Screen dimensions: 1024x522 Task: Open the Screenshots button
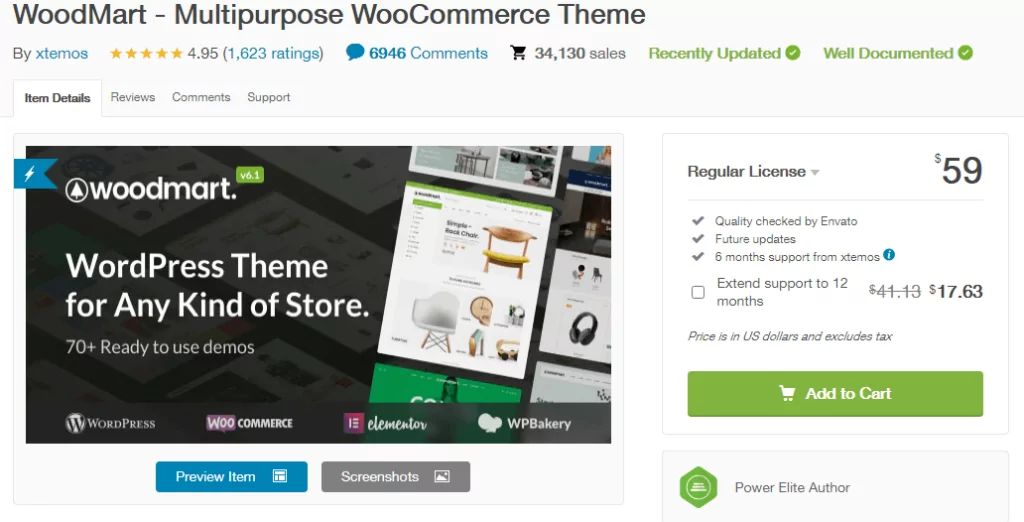(x=395, y=477)
